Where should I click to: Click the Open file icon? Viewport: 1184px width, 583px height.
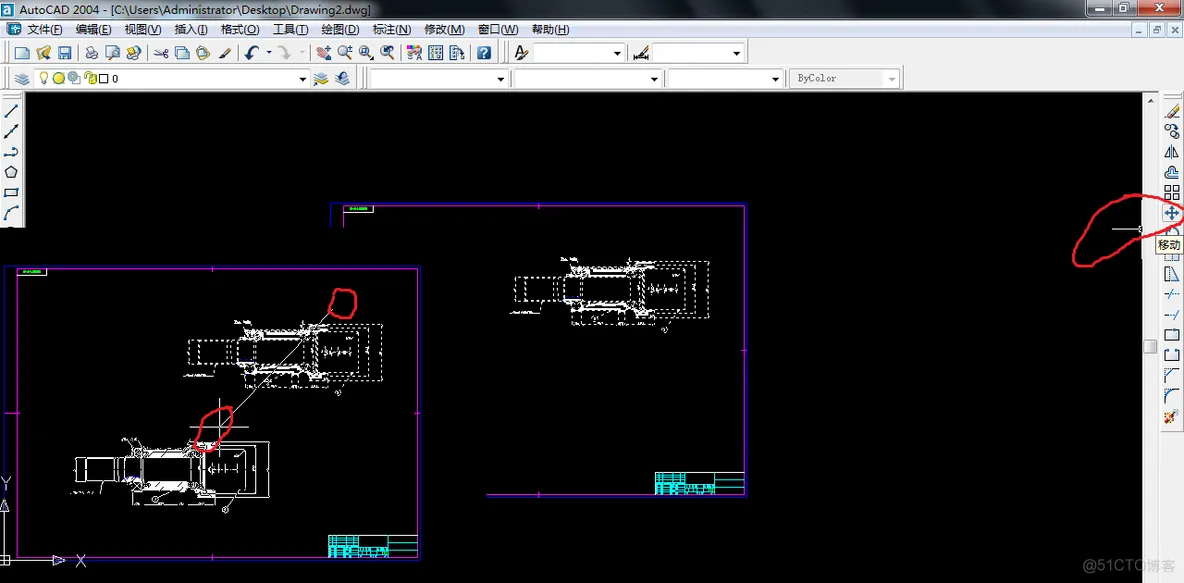tap(44, 53)
